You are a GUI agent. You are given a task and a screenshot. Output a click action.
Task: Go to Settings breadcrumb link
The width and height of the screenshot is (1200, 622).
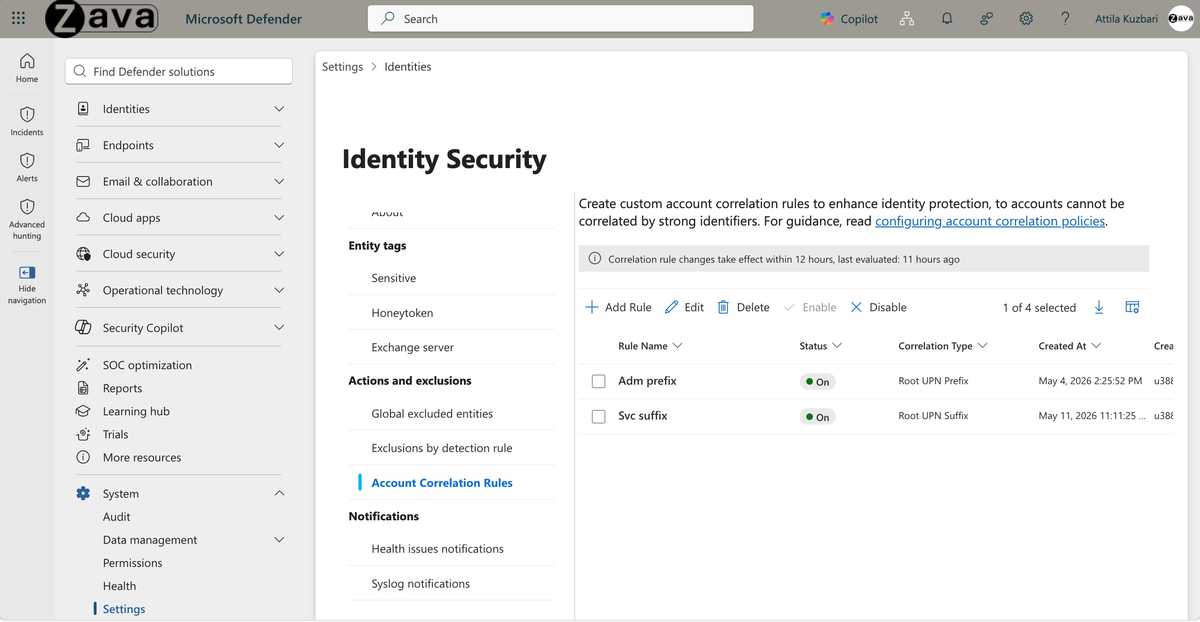[x=342, y=67]
